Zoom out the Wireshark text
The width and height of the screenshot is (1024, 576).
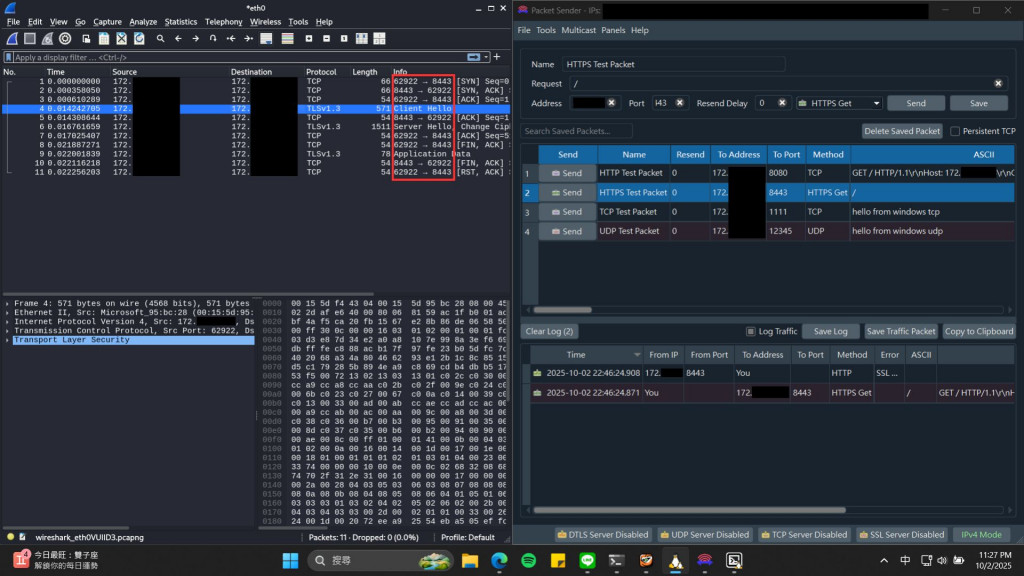pos(327,39)
